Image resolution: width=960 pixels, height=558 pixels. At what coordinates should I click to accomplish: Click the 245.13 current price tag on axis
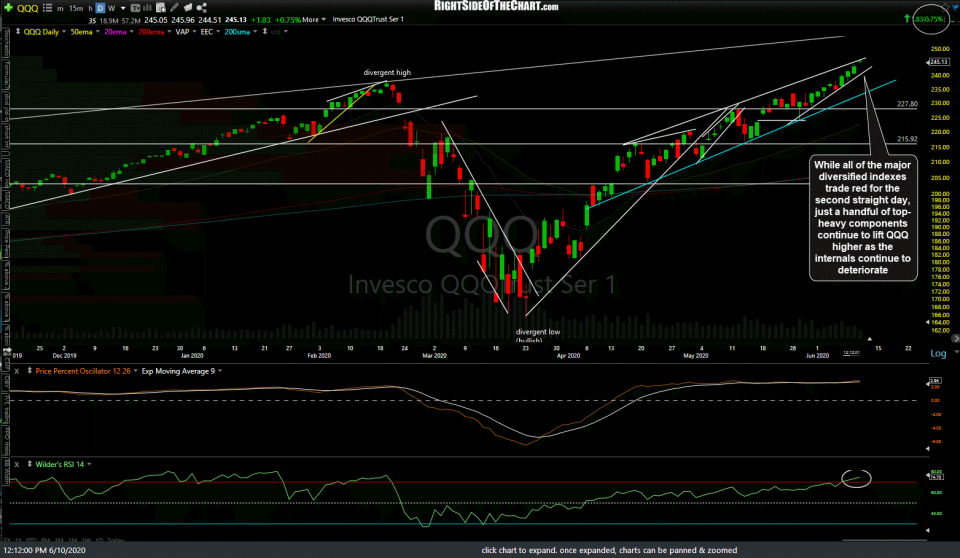(x=939, y=62)
